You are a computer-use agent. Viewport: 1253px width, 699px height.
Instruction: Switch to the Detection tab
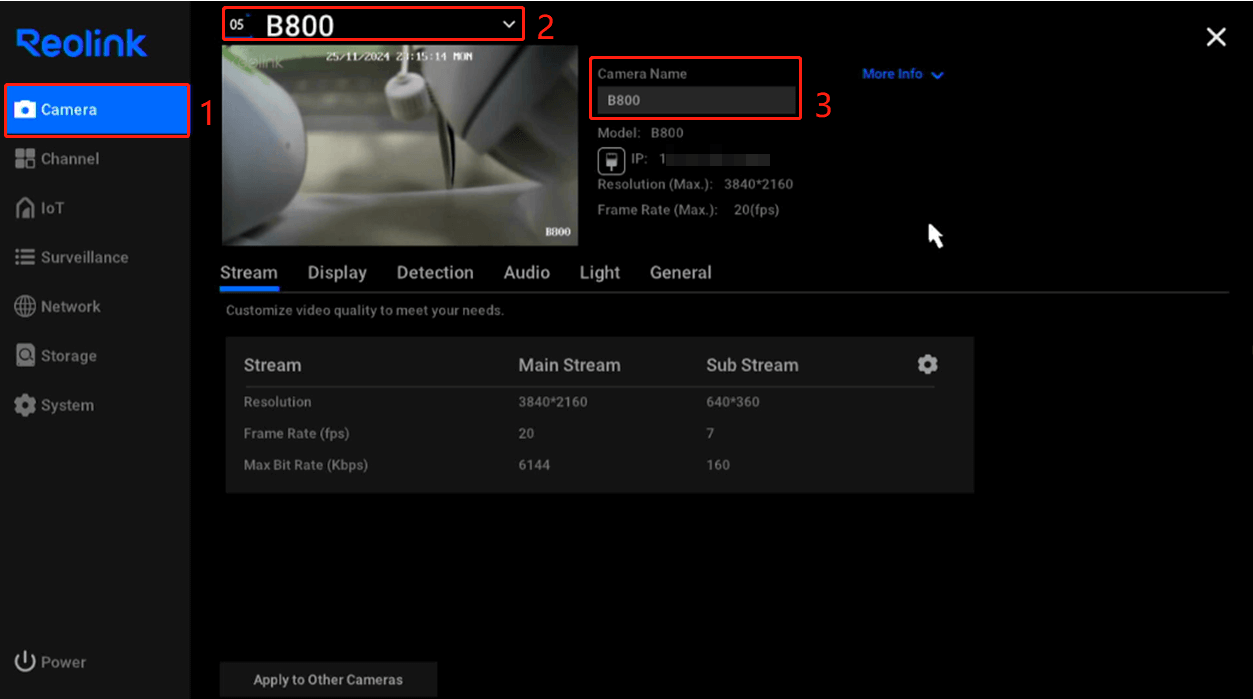click(435, 273)
